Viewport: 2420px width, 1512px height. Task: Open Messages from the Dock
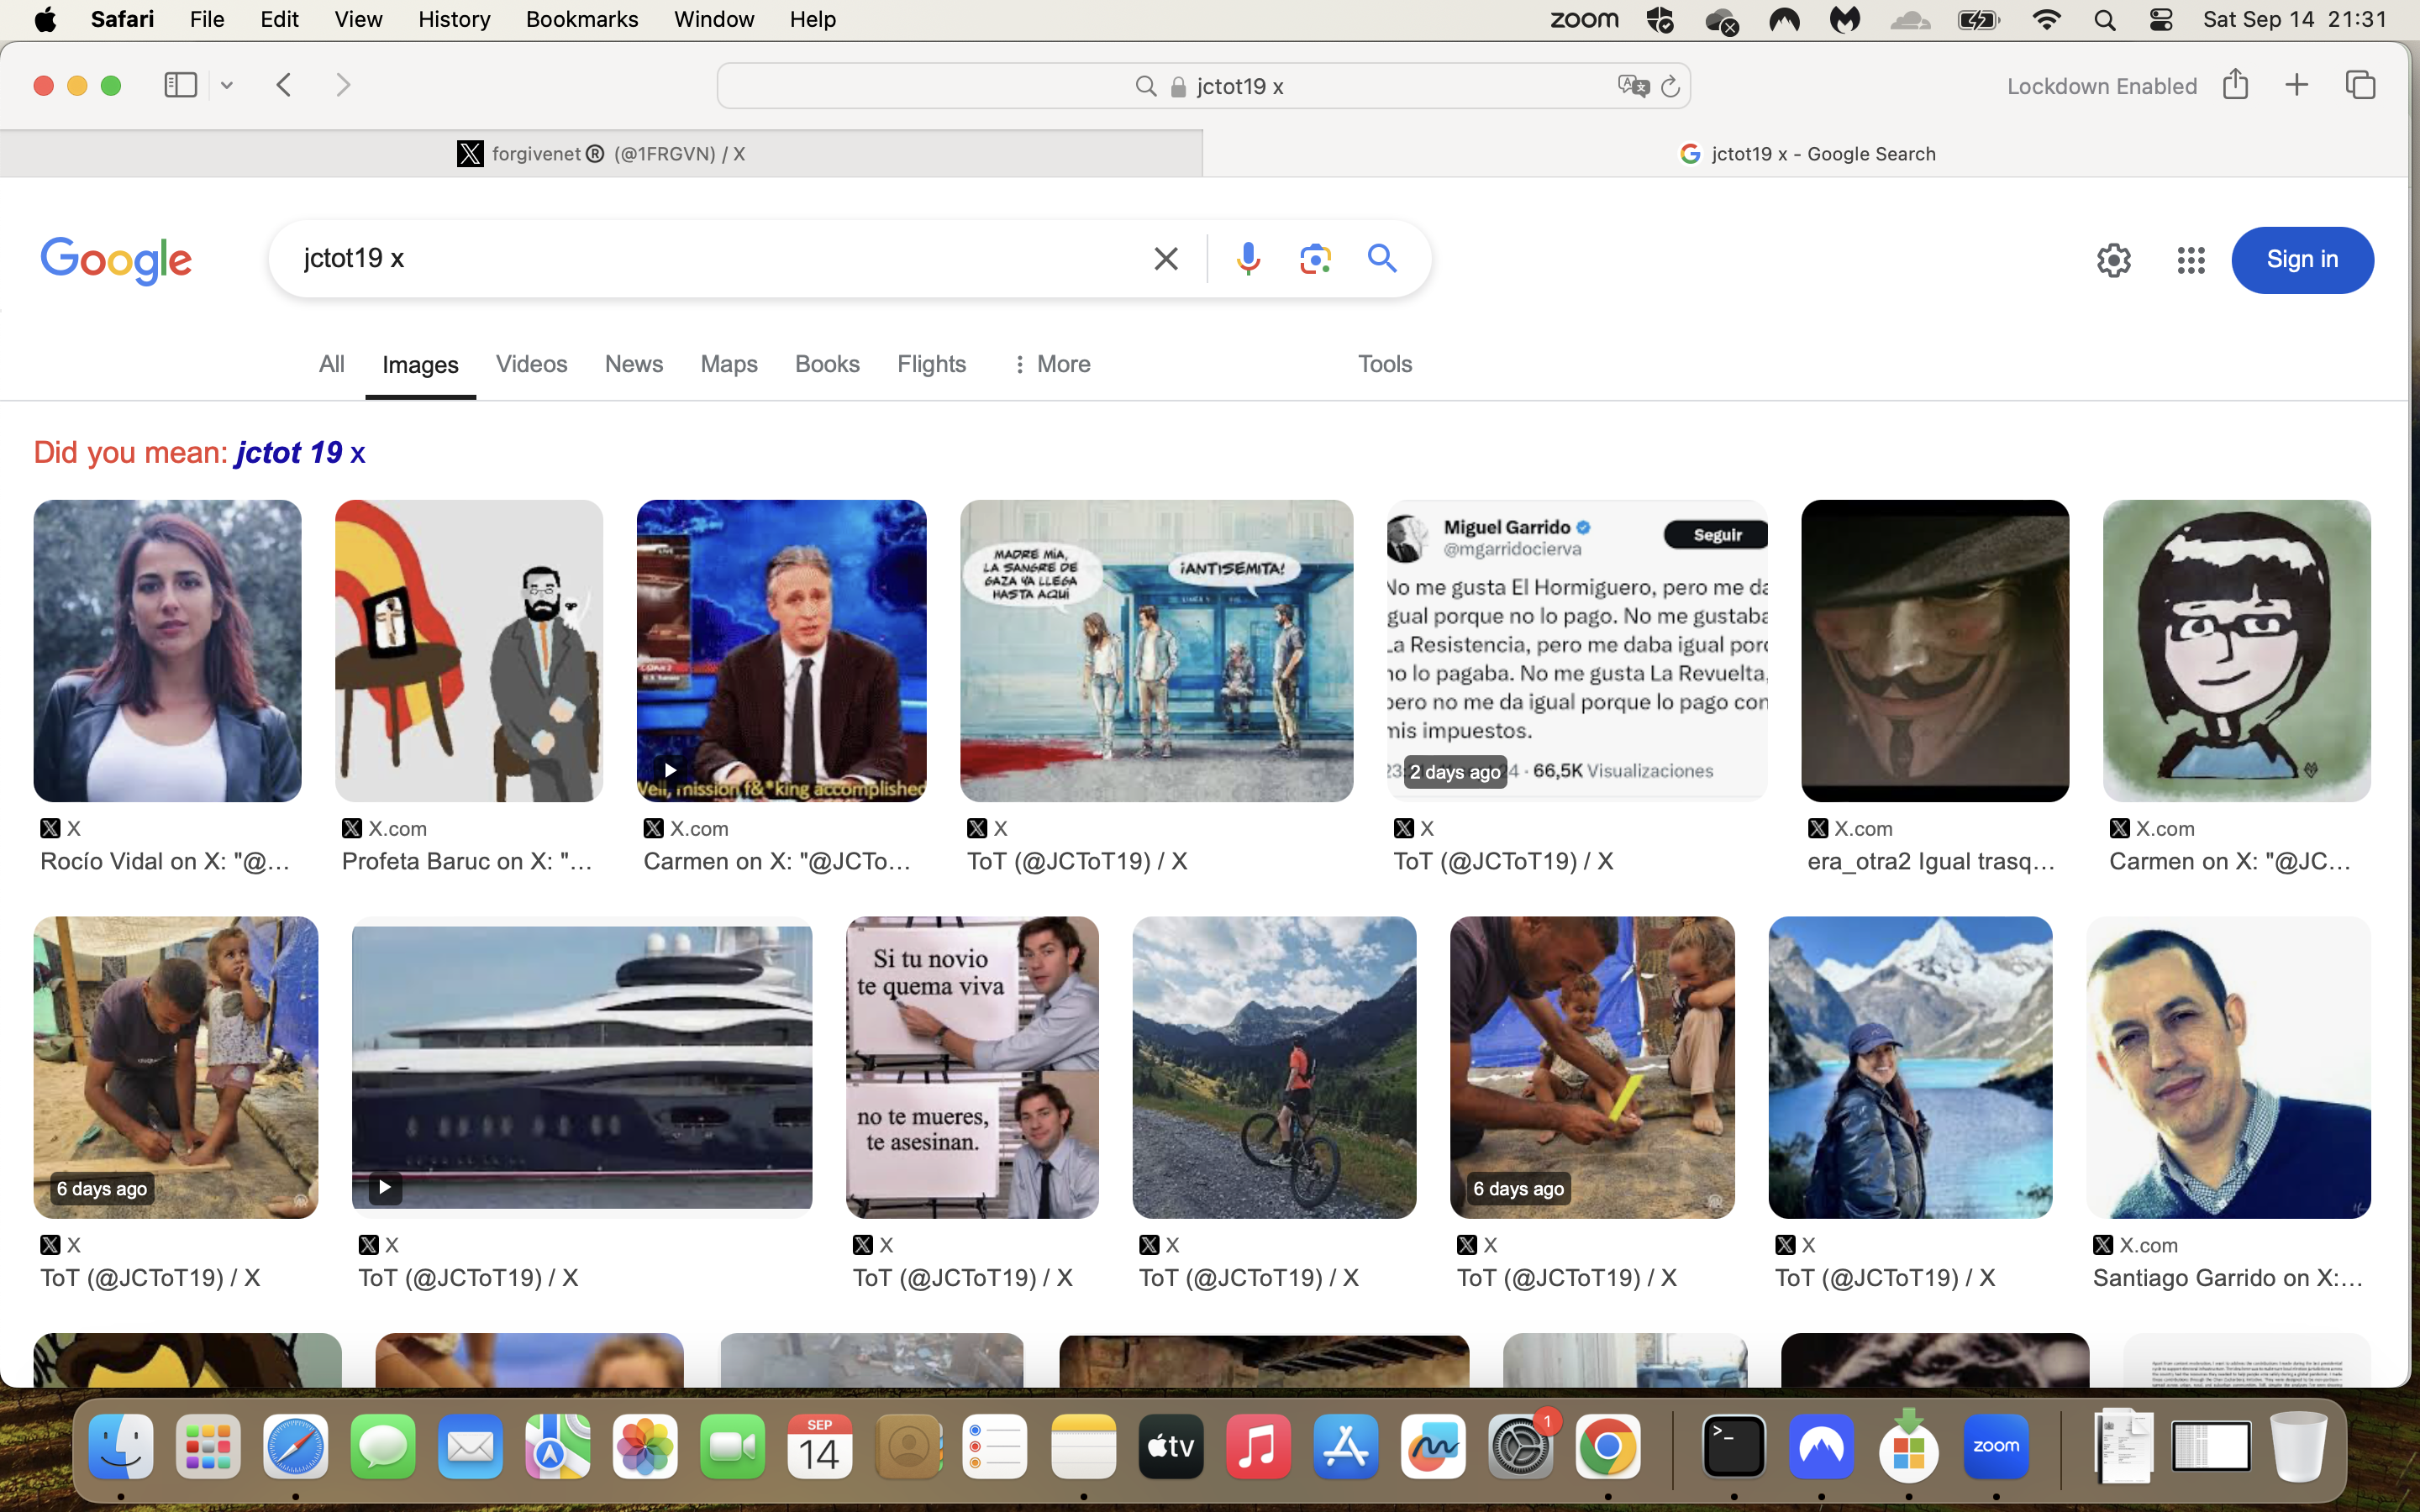(x=383, y=1446)
